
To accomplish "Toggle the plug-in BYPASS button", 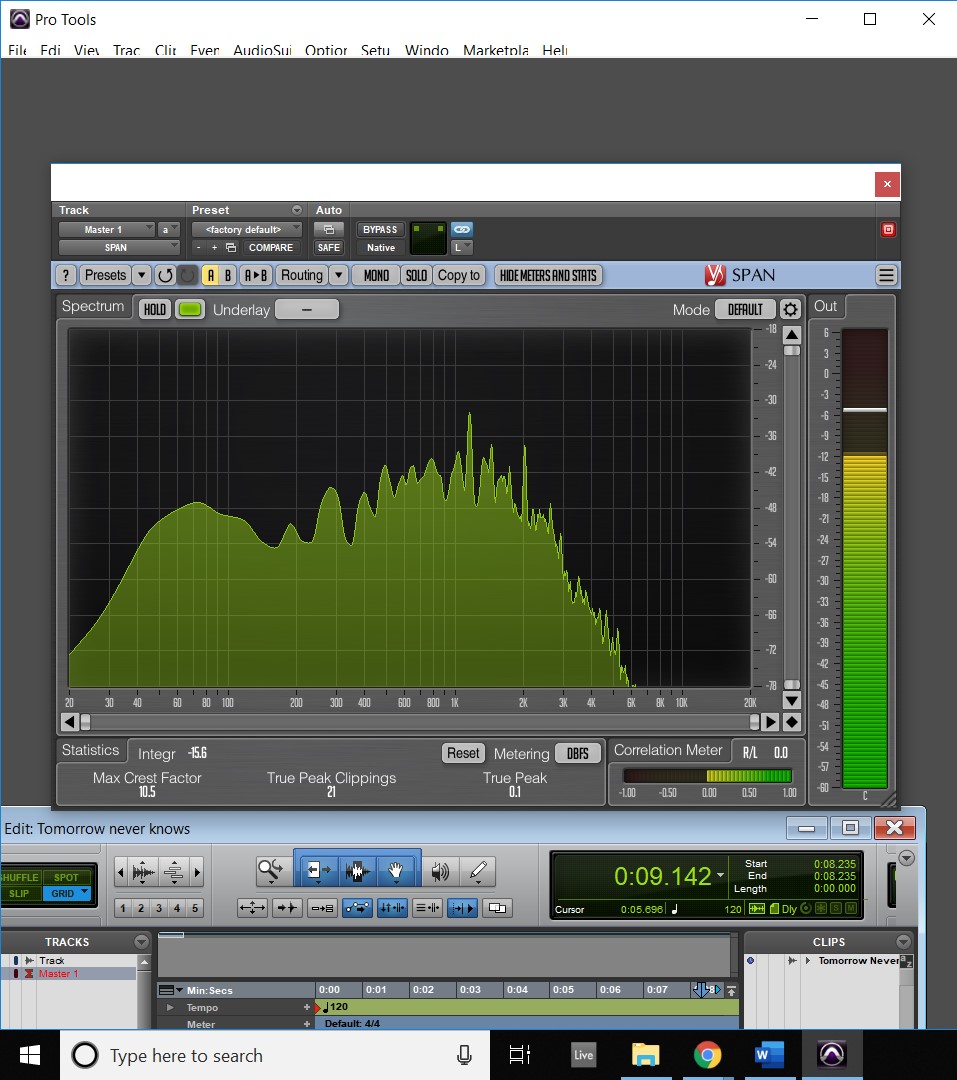I will click(x=380, y=230).
